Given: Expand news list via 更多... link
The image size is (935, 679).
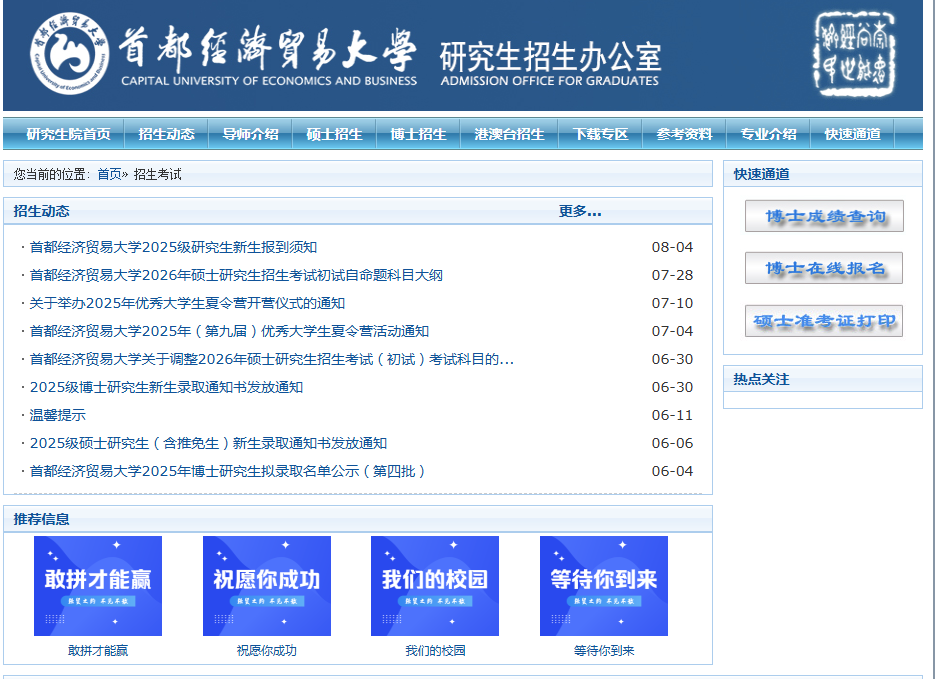Looking at the screenshot, I should (580, 211).
